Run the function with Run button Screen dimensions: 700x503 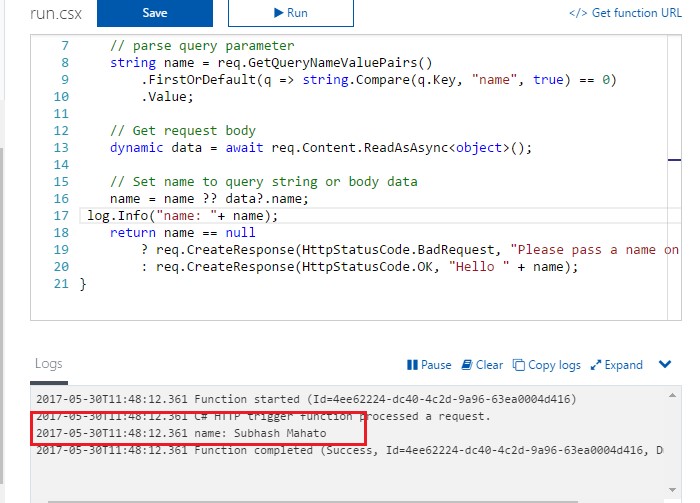click(291, 13)
